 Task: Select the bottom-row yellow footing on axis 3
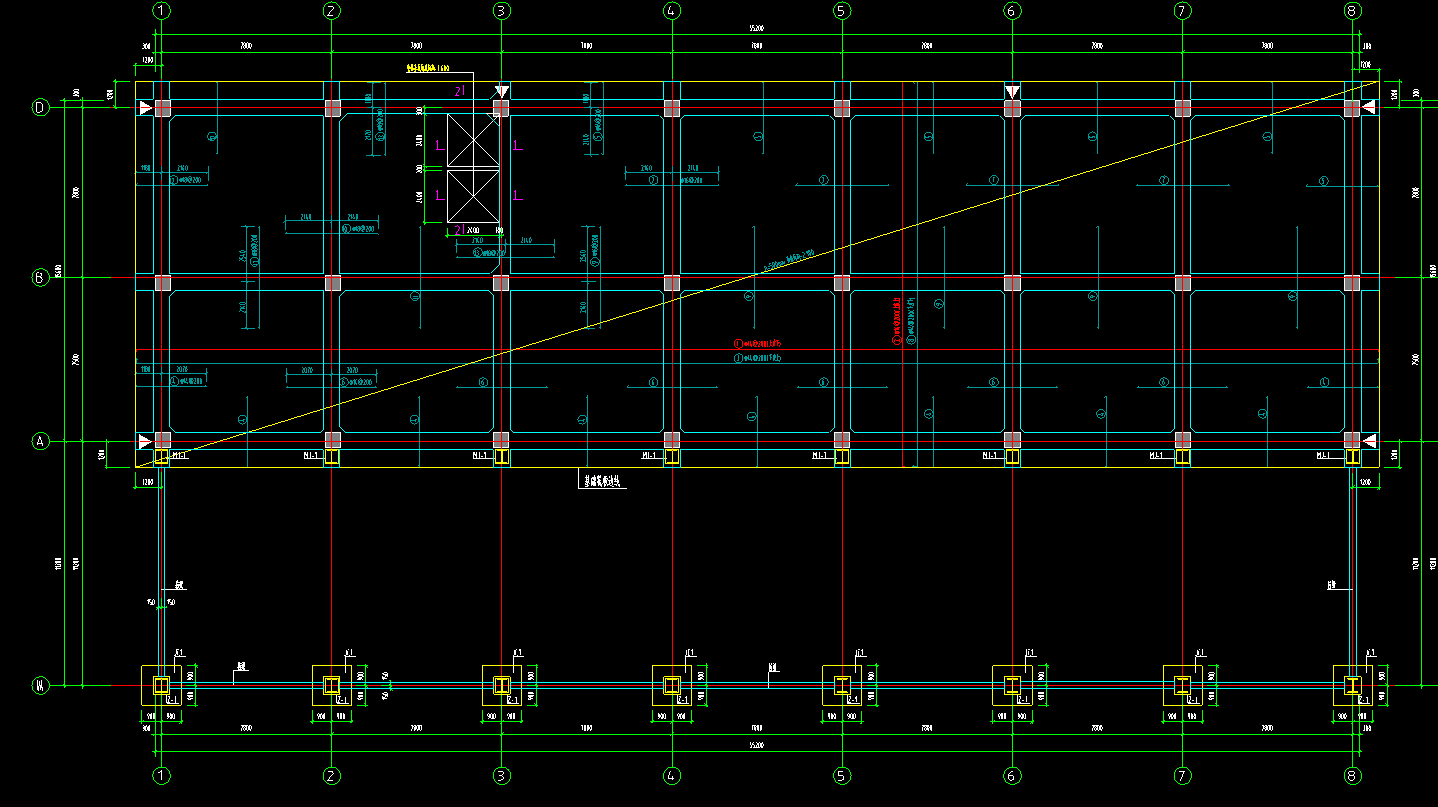click(x=502, y=686)
